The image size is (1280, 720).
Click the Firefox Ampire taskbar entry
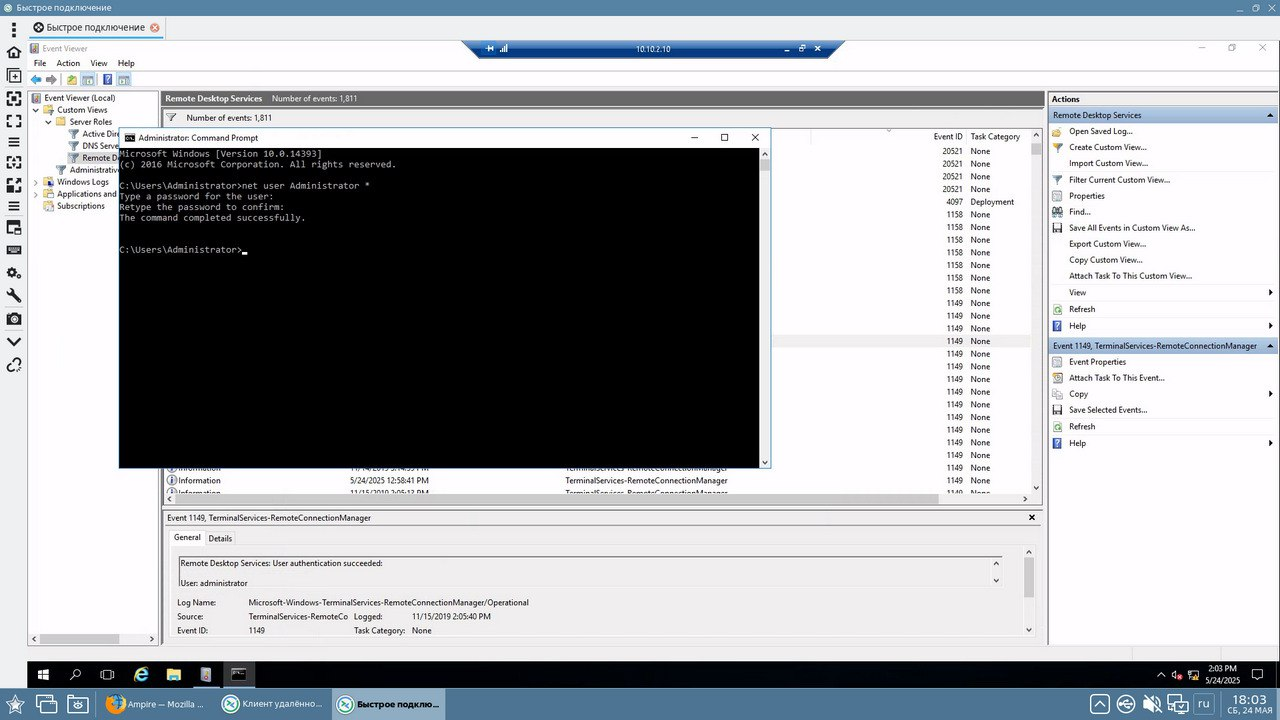coord(156,704)
